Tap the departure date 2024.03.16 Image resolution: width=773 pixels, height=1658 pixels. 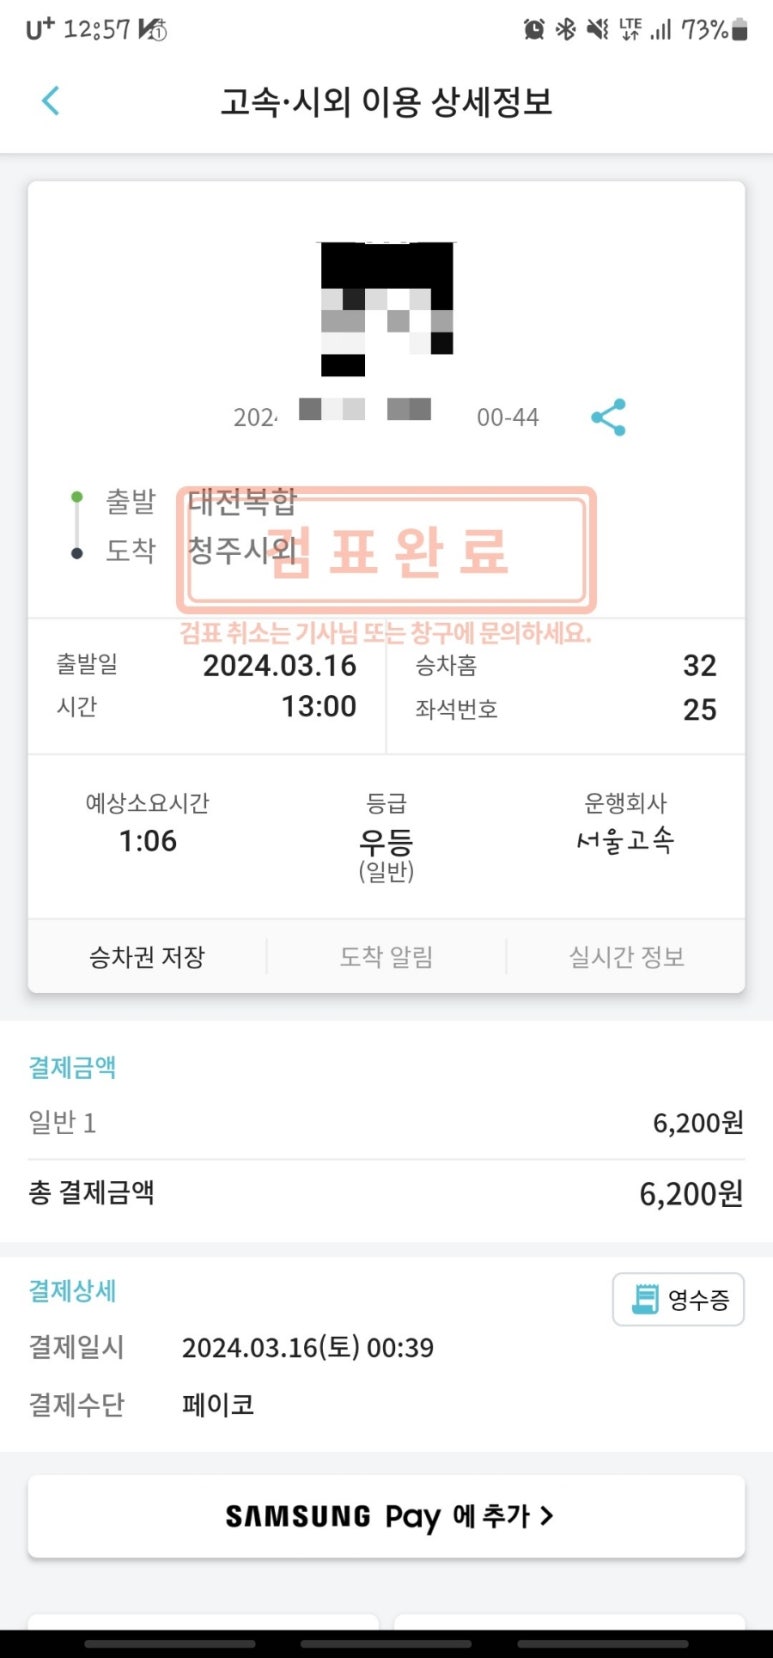pyautogui.click(x=279, y=666)
